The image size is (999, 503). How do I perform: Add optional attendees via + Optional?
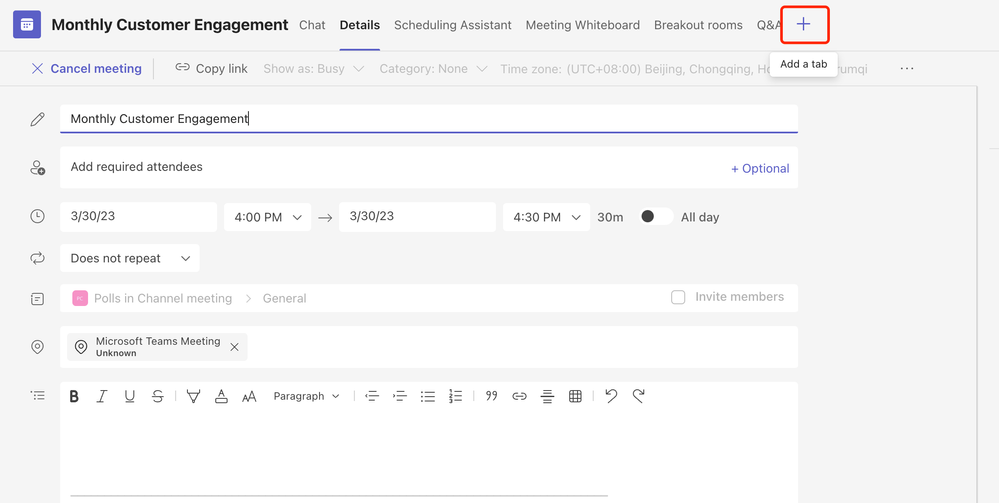point(759,168)
